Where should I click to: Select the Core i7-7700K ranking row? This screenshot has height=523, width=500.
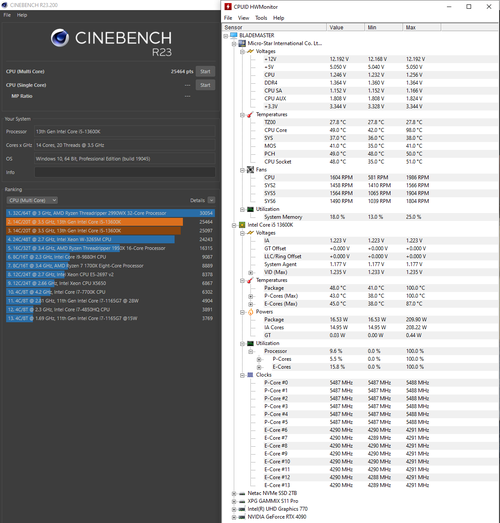click(x=110, y=292)
